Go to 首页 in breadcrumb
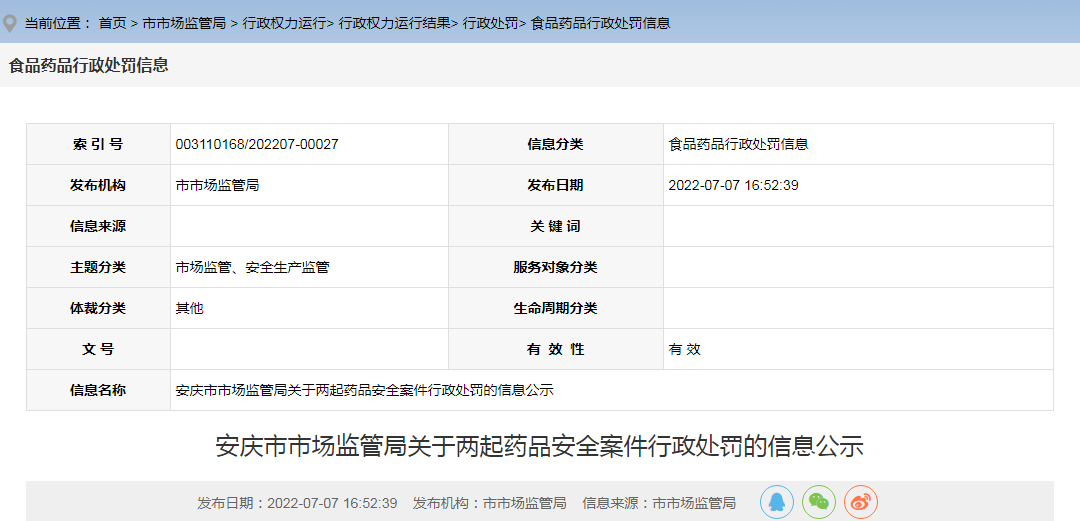Image resolution: width=1080 pixels, height=521 pixels. 112,23
